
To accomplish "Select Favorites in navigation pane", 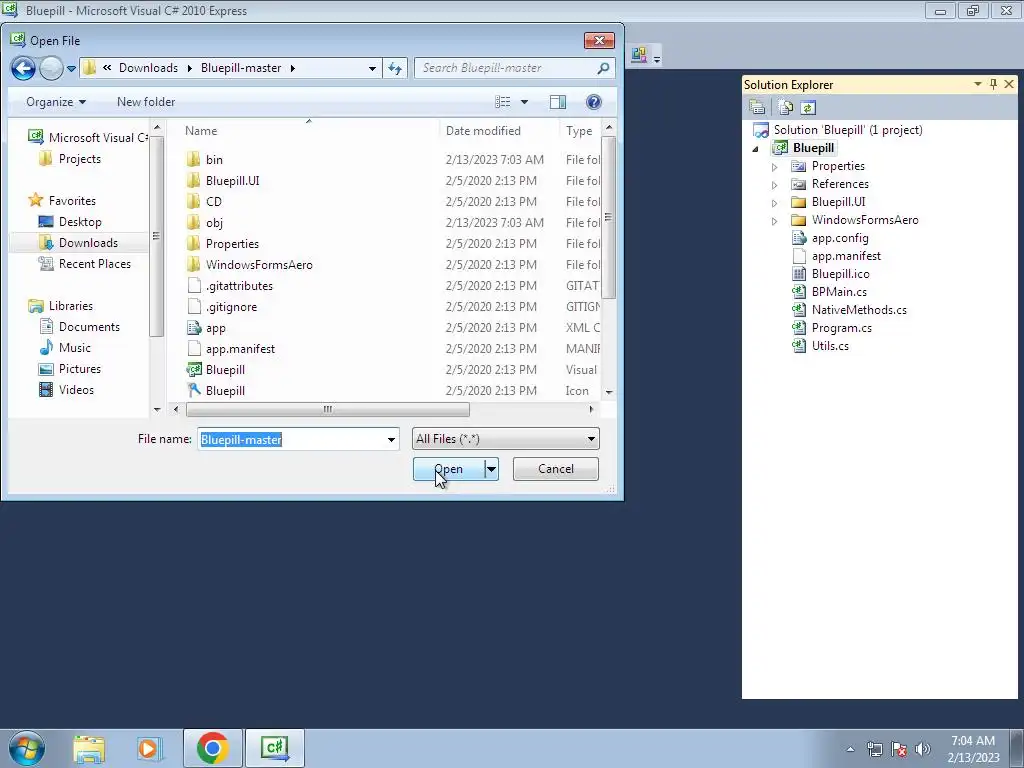I will pyautogui.click(x=62, y=200).
